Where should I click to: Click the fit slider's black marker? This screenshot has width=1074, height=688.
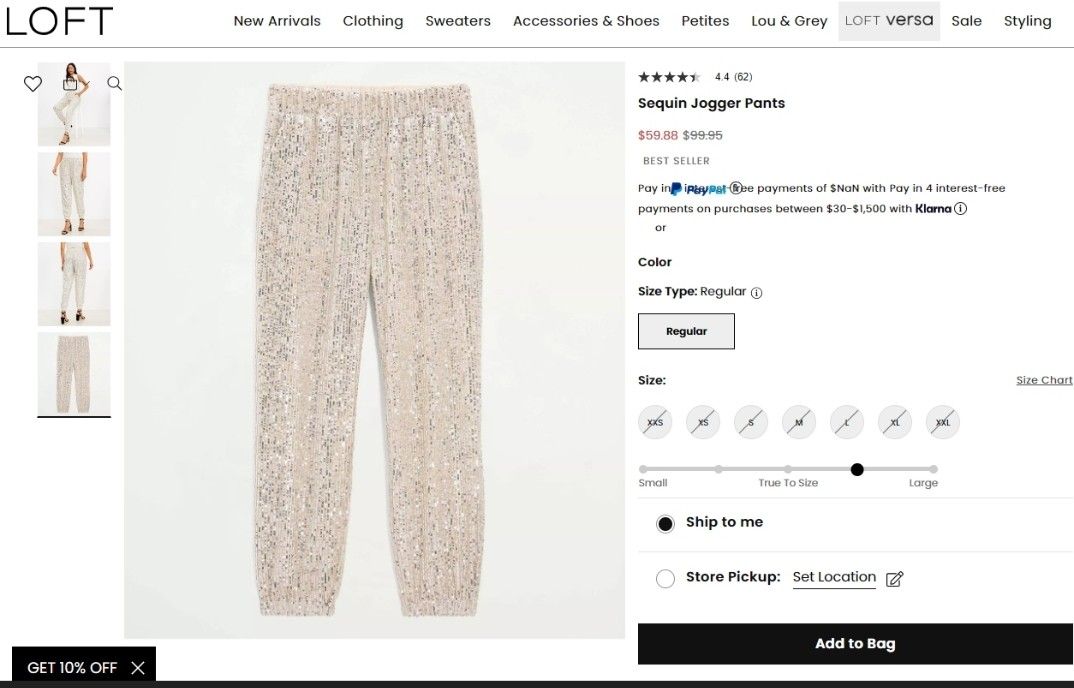[857, 469]
